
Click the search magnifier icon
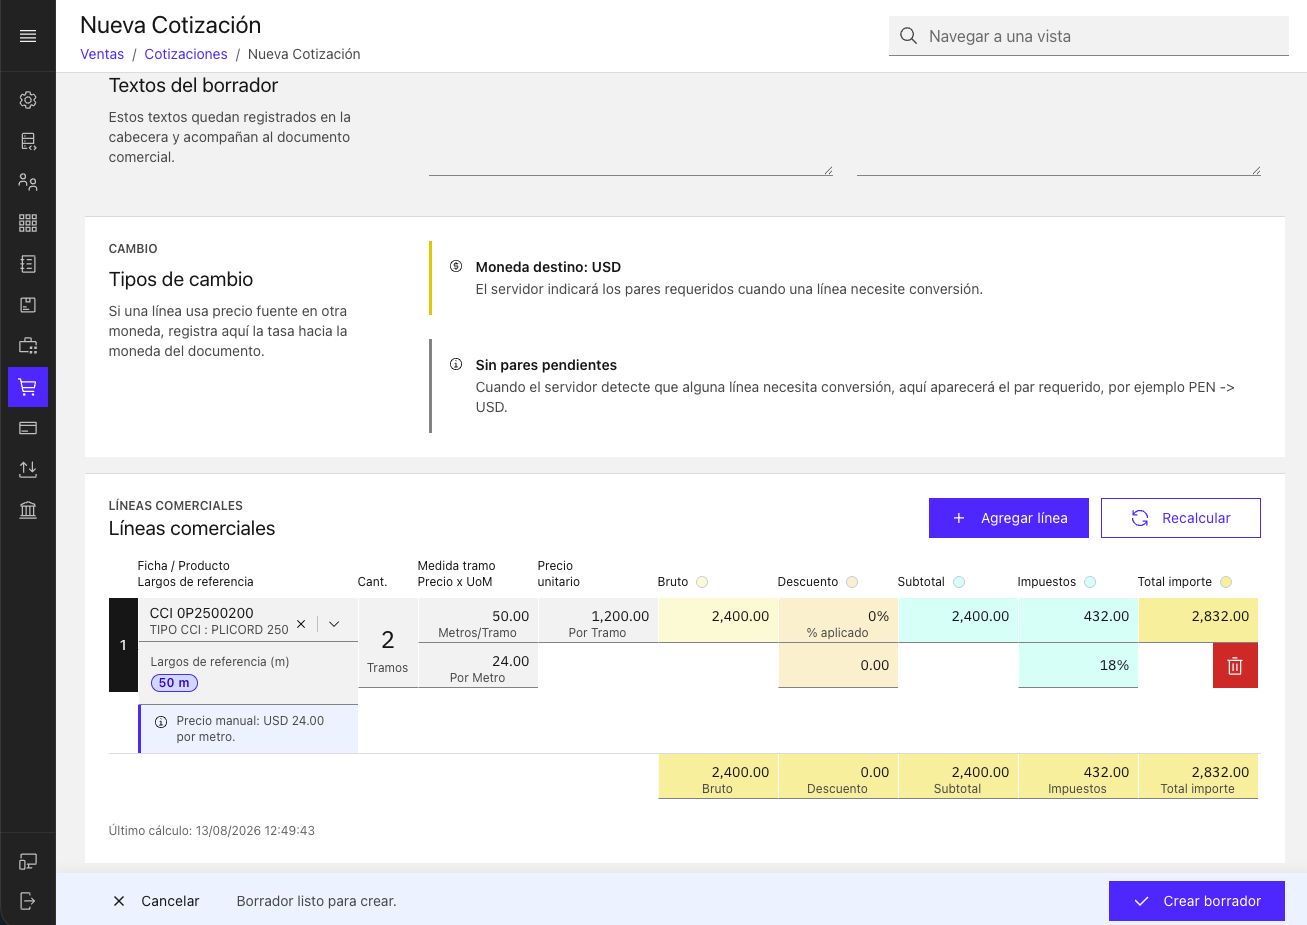point(908,36)
